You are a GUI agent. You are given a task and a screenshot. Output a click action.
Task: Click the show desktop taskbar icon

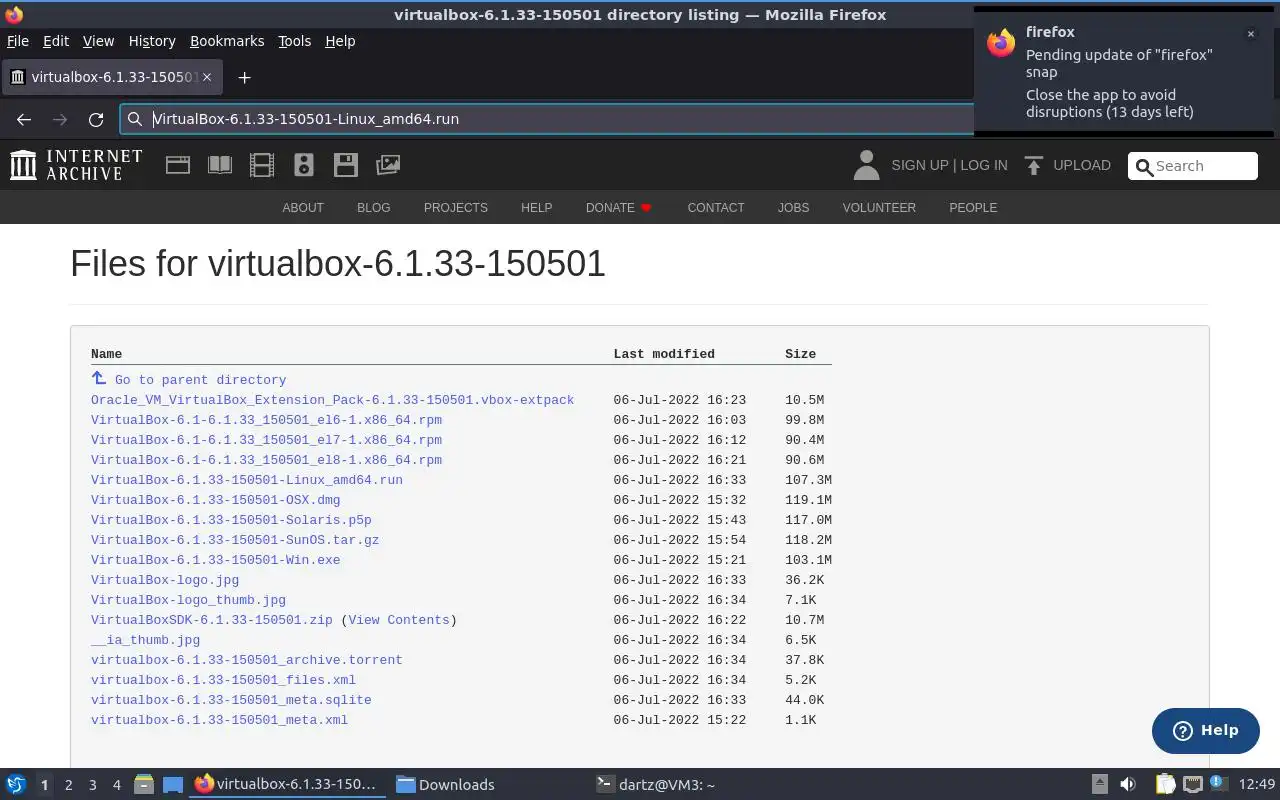click(173, 785)
